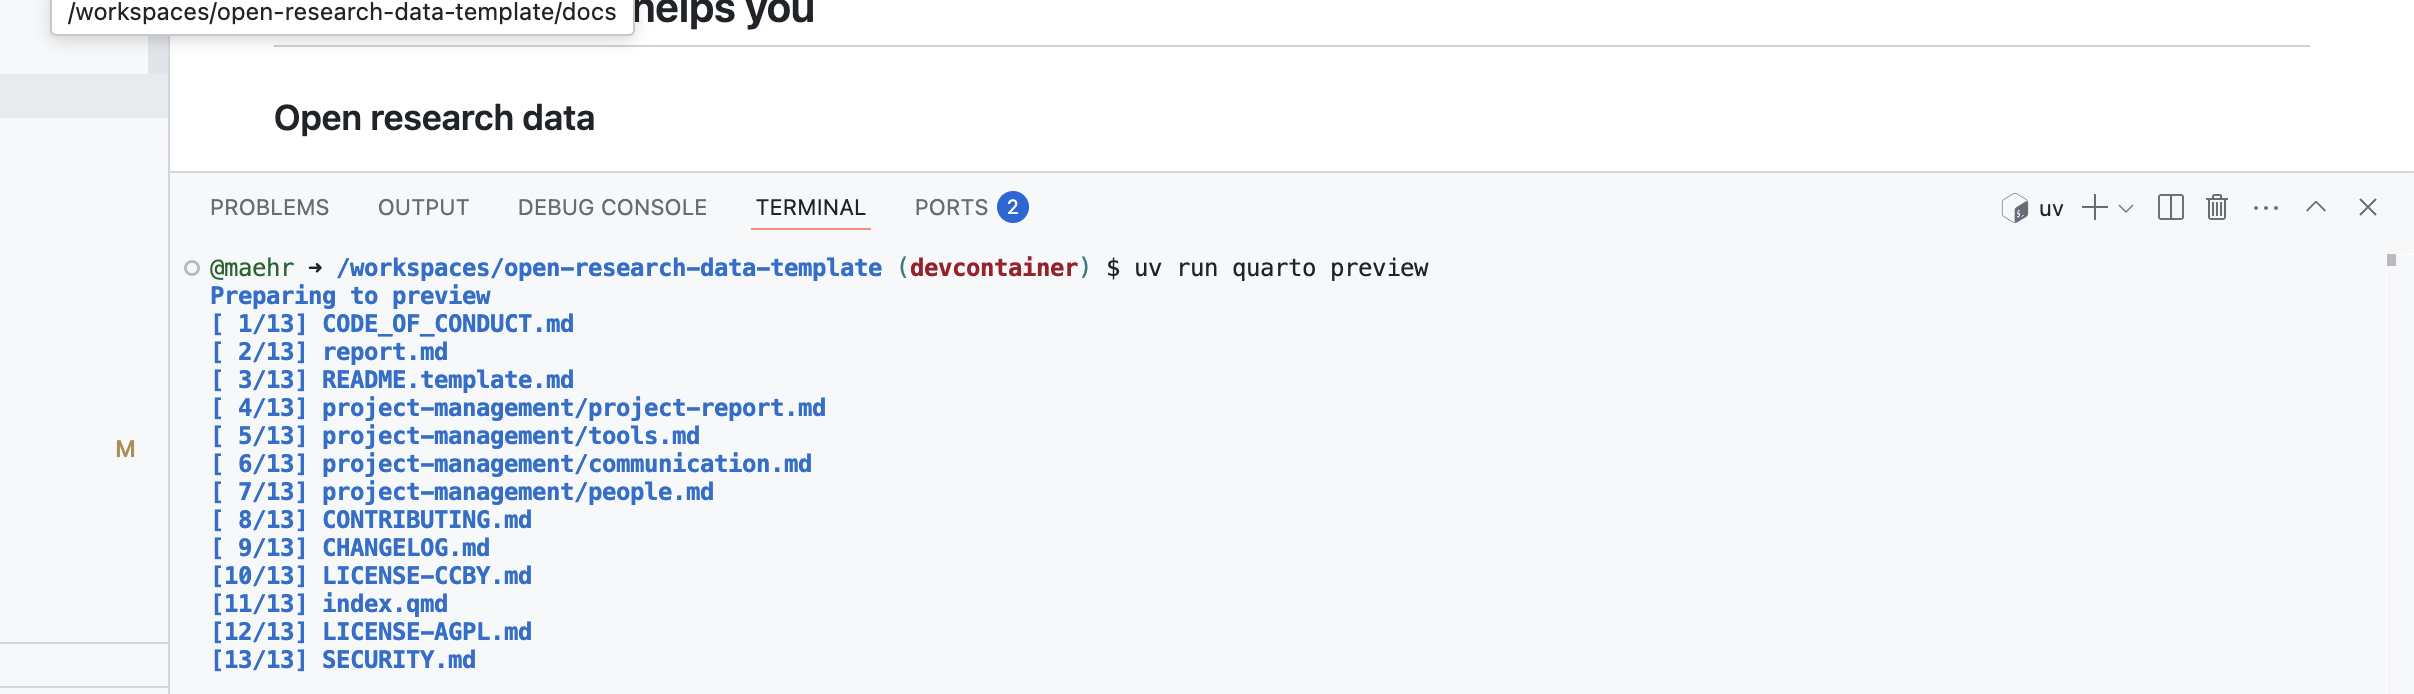Click CHANGELOG.md in terminal output
The height and width of the screenshot is (694, 2414).
[x=406, y=548]
